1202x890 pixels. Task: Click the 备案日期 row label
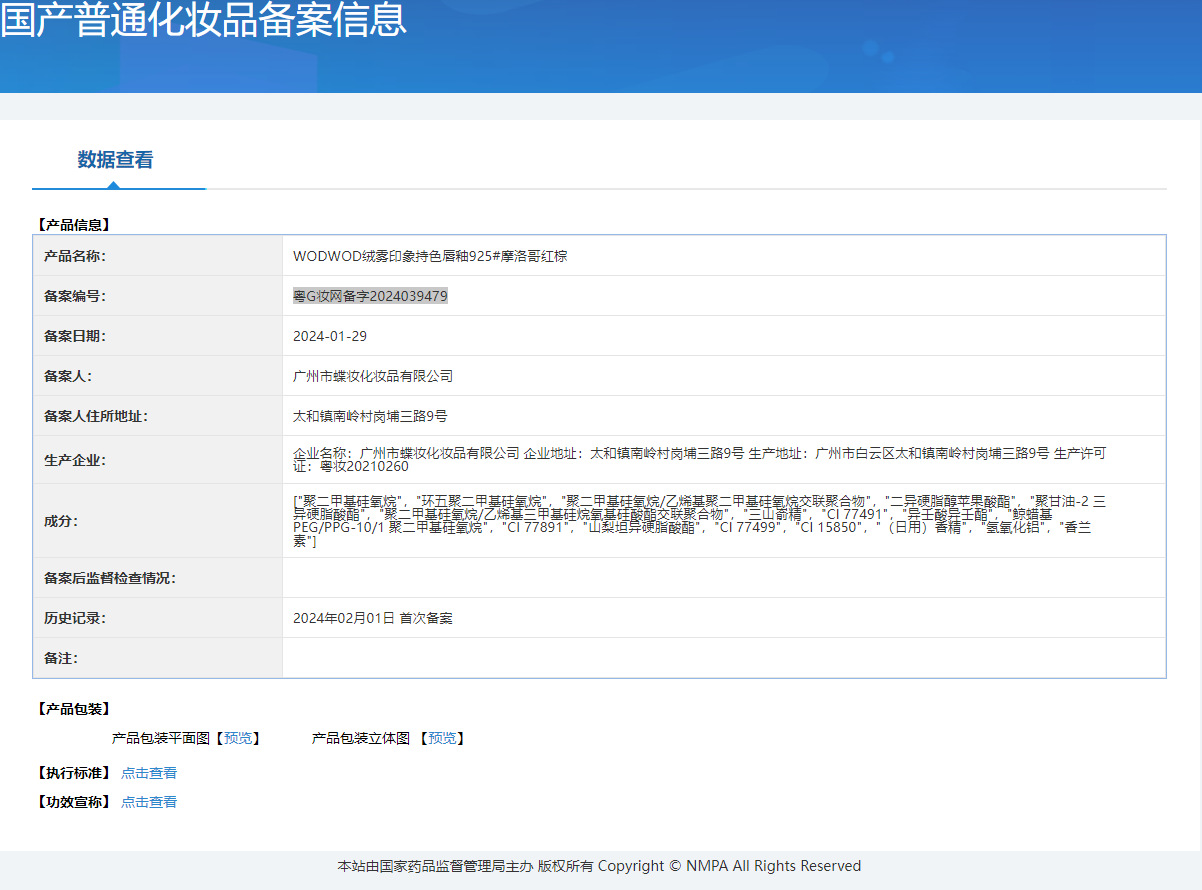[x=75, y=336]
